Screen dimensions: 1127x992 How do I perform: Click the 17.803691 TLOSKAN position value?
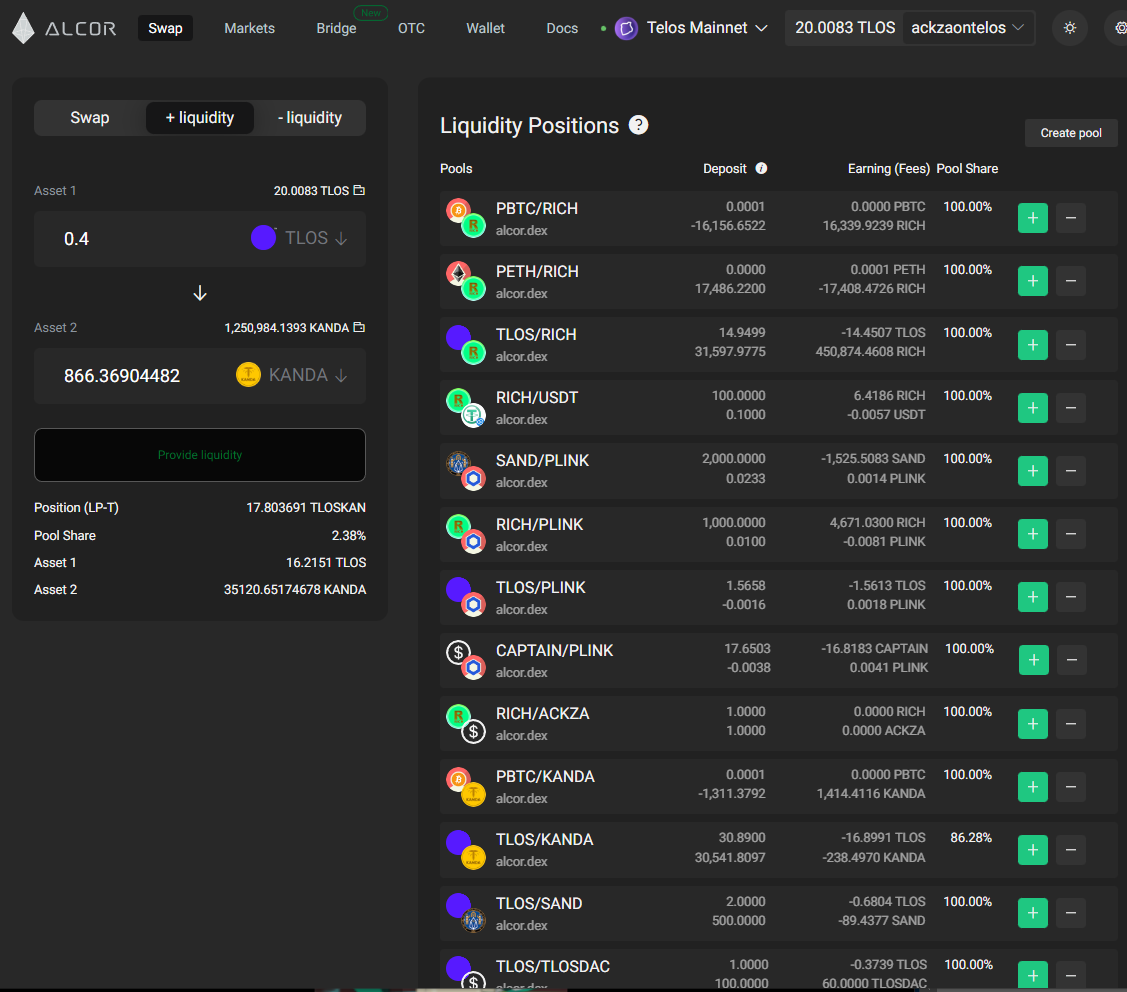pos(306,508)
